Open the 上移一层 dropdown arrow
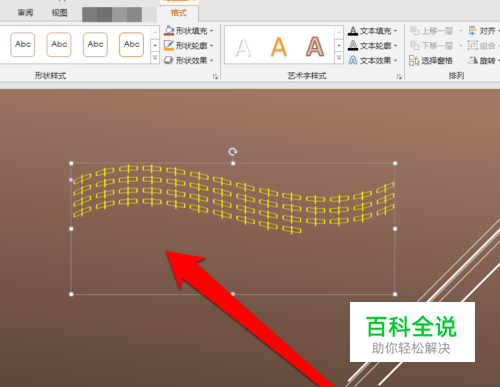Screen dimensions: 500x387 pyautogui.click(x=460, y=31)
